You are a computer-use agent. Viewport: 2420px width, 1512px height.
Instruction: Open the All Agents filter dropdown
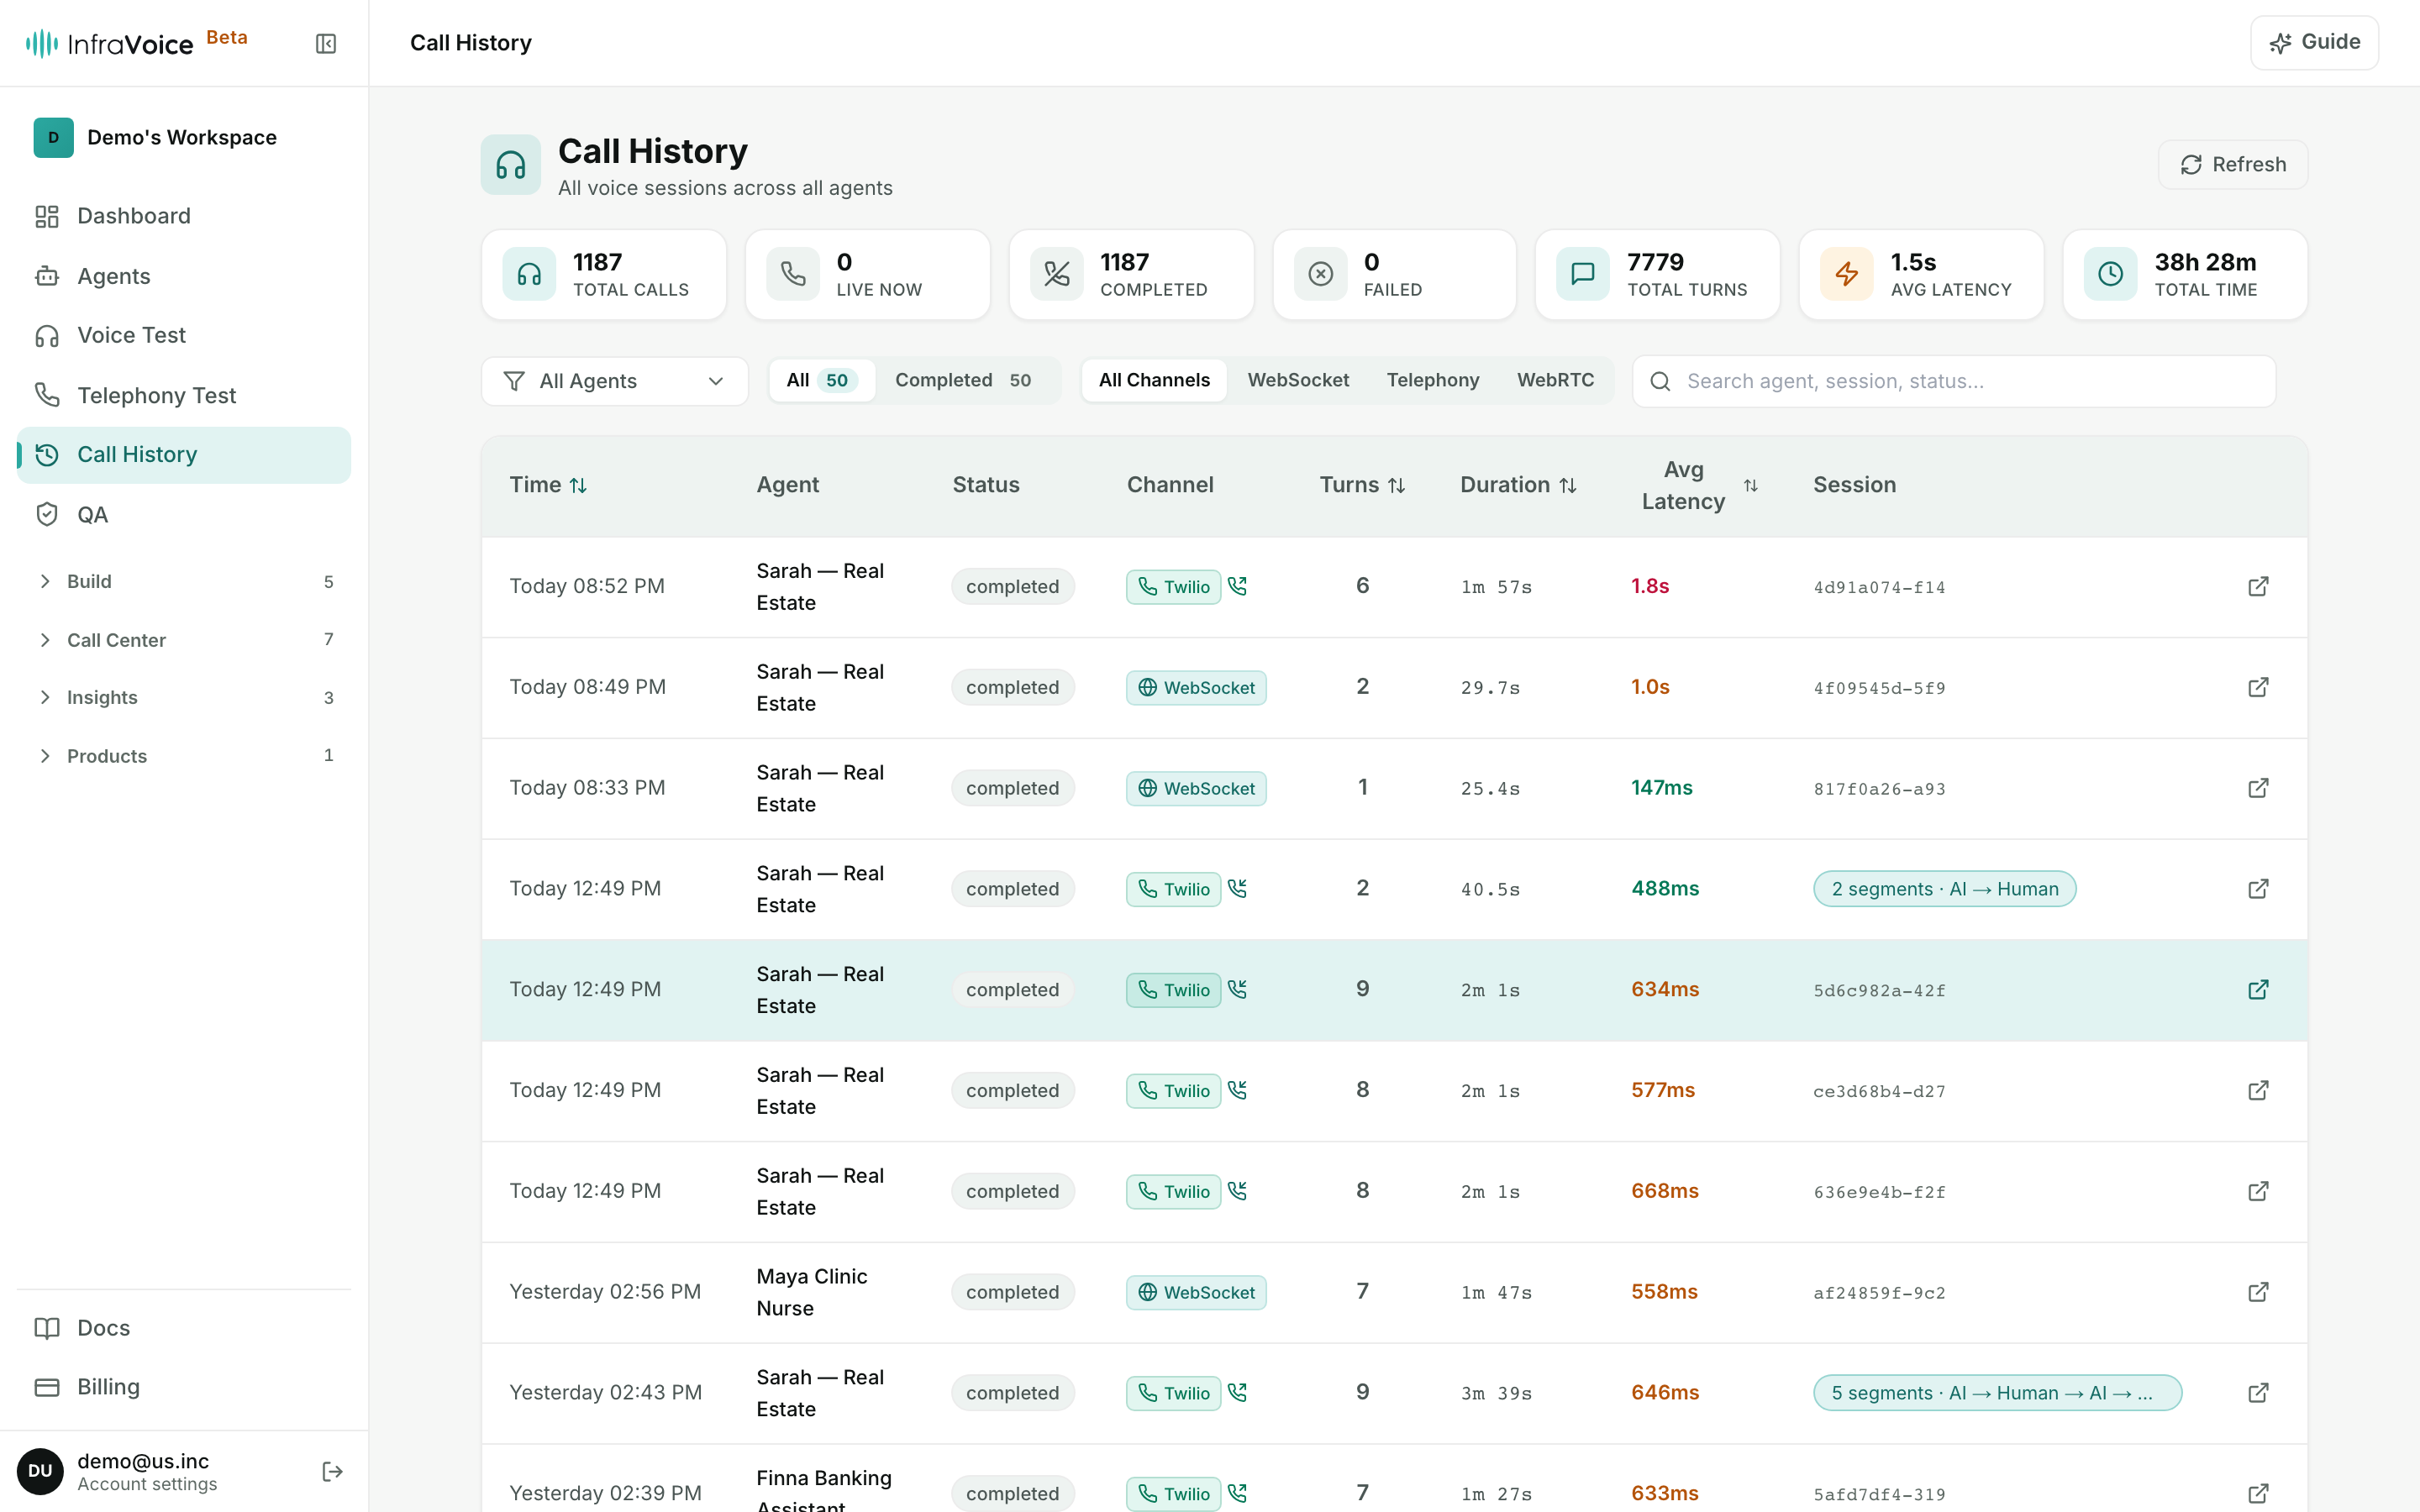point(614,381)
